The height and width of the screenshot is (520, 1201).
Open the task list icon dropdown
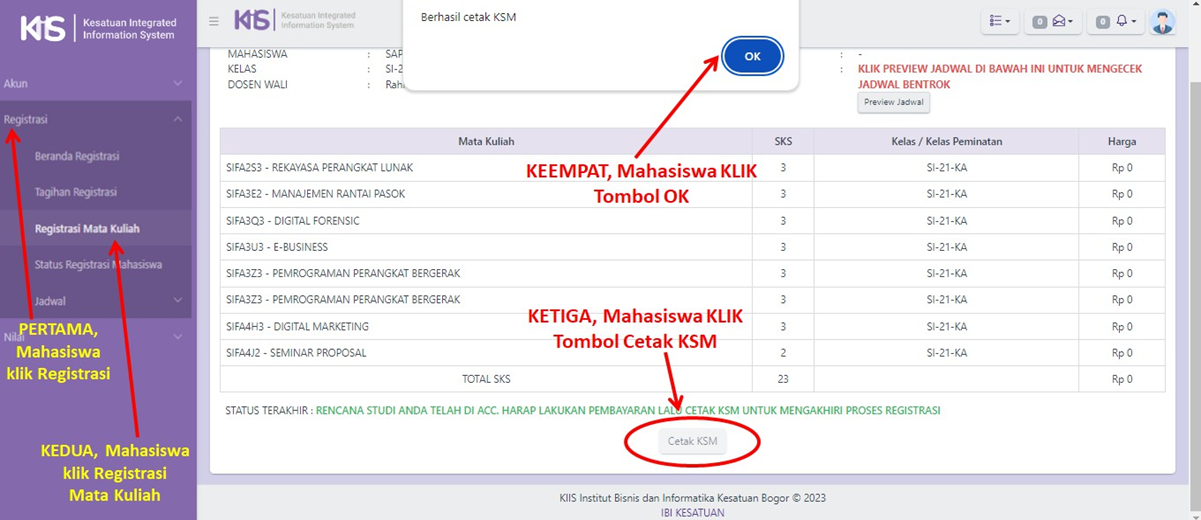1000,21
